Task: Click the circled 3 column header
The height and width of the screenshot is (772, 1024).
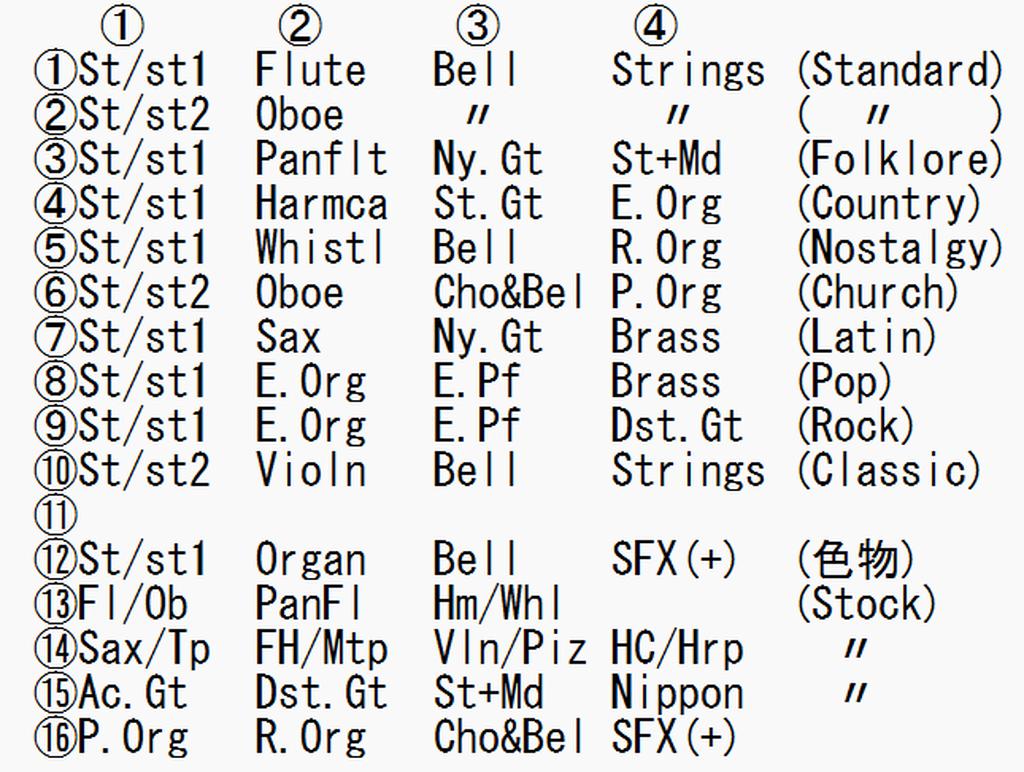Action: tap(477, 25)
